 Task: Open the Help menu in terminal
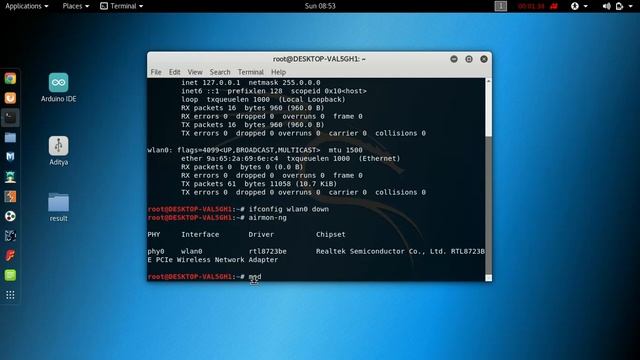click(x=278, y=72)
